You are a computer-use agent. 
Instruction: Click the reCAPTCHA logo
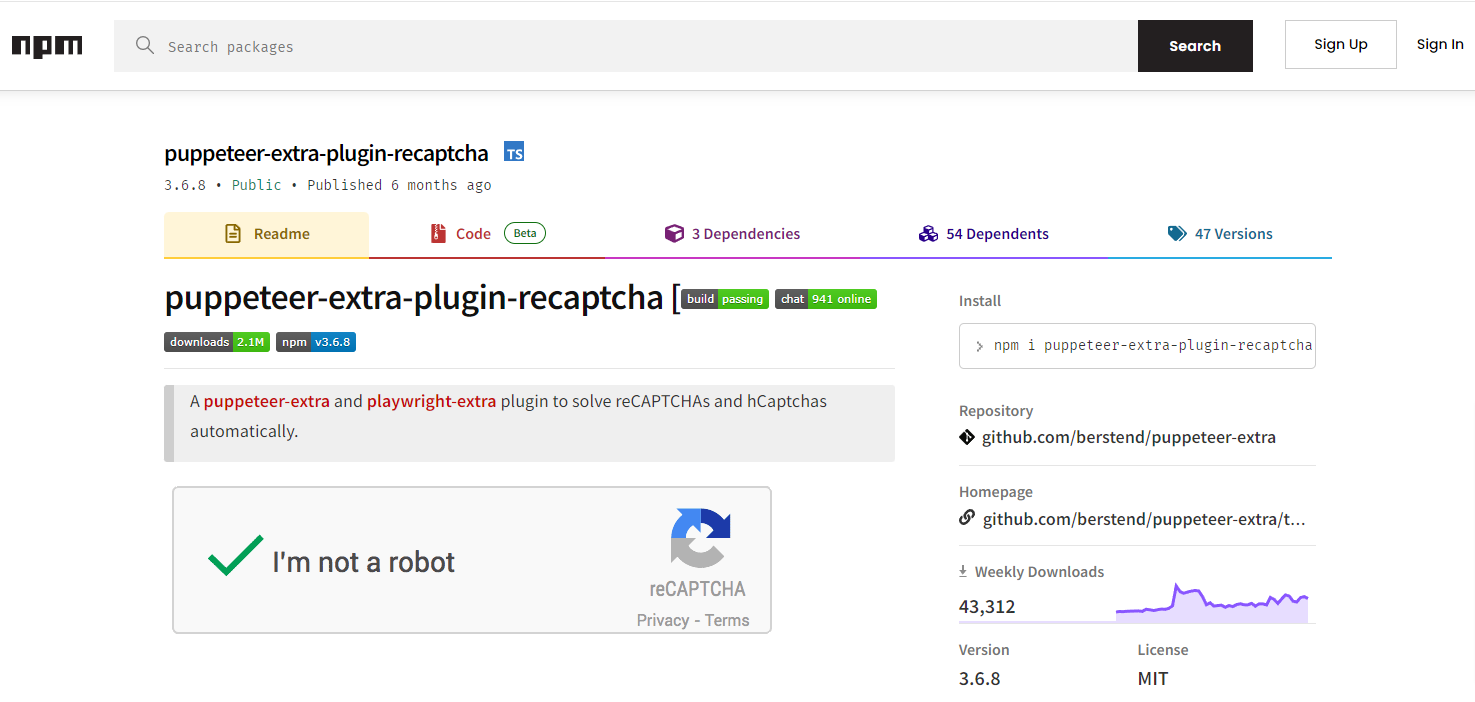(700, 538)
